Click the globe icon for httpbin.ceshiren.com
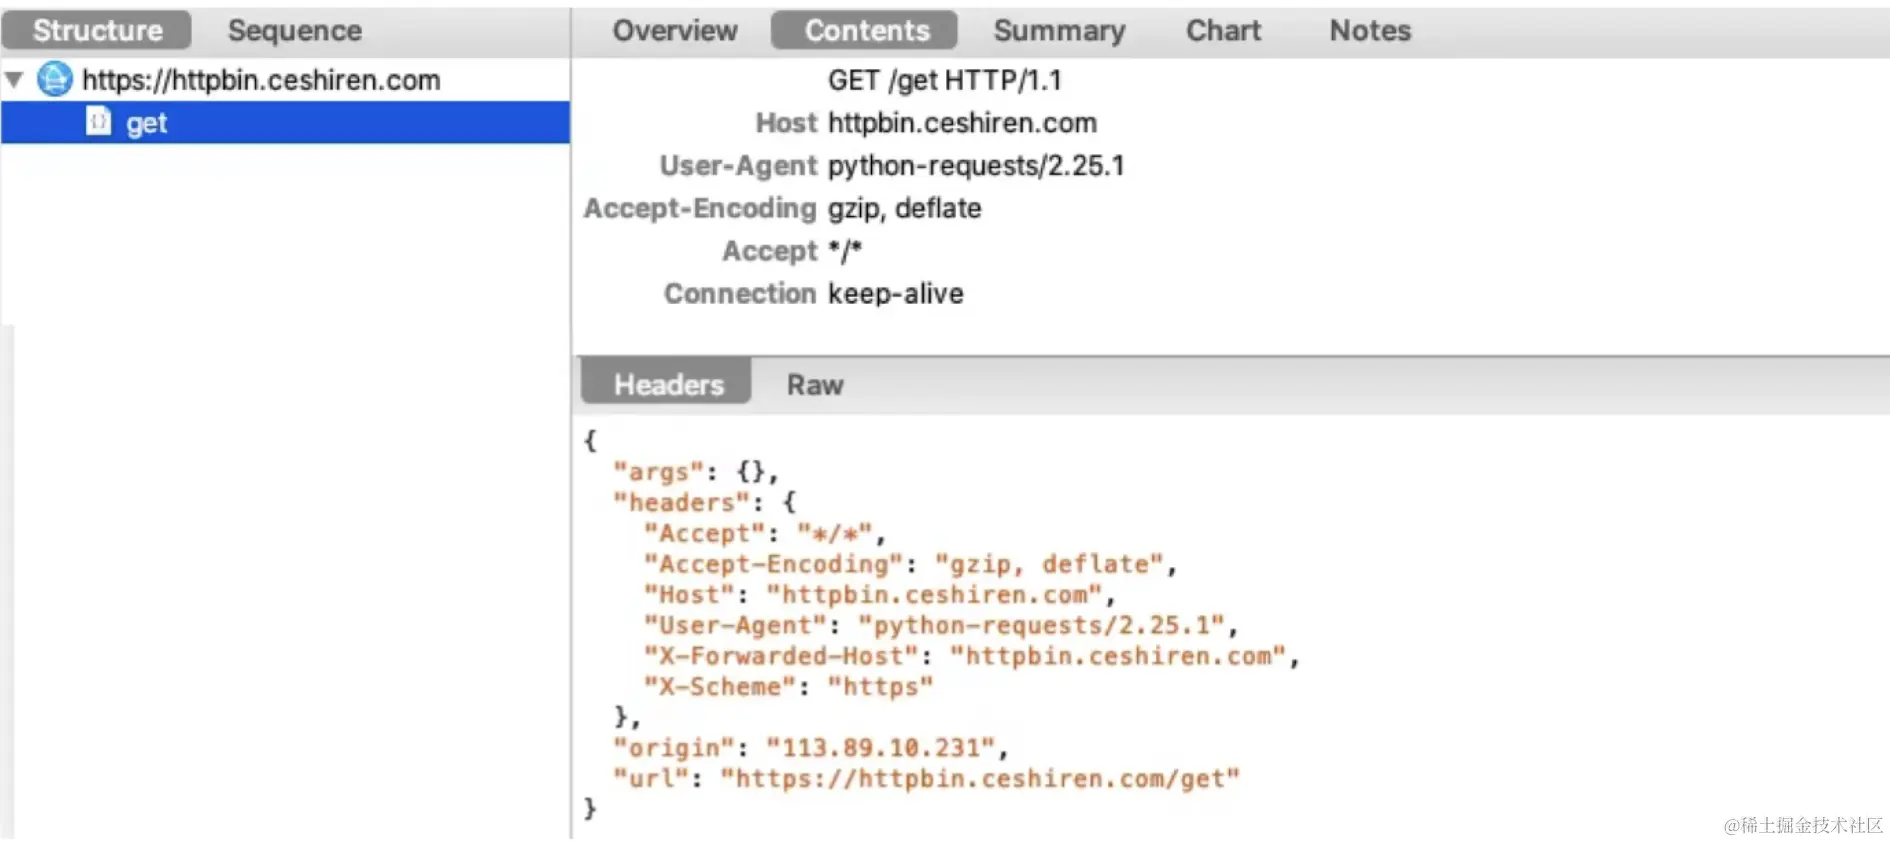Screen dimensions: 1890x842 pos(55,79)
